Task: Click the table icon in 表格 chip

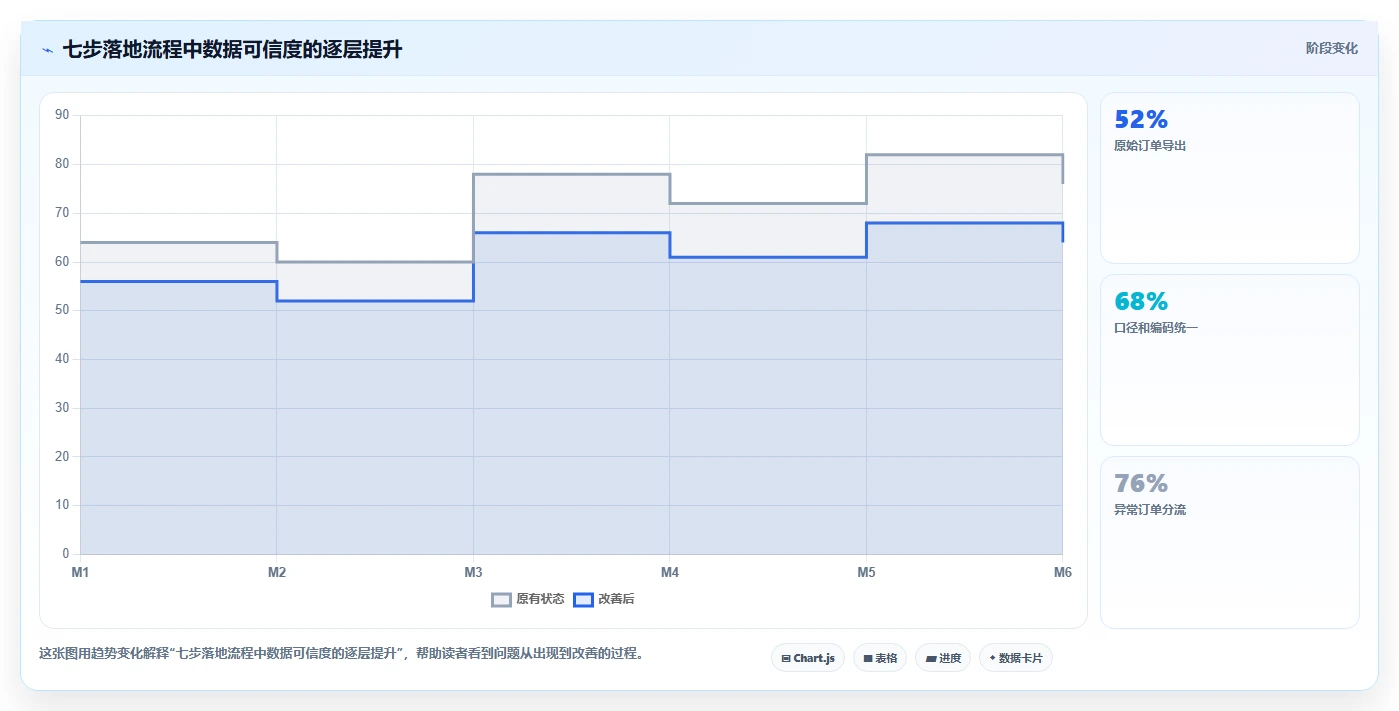Action: (x=868, y=659)
